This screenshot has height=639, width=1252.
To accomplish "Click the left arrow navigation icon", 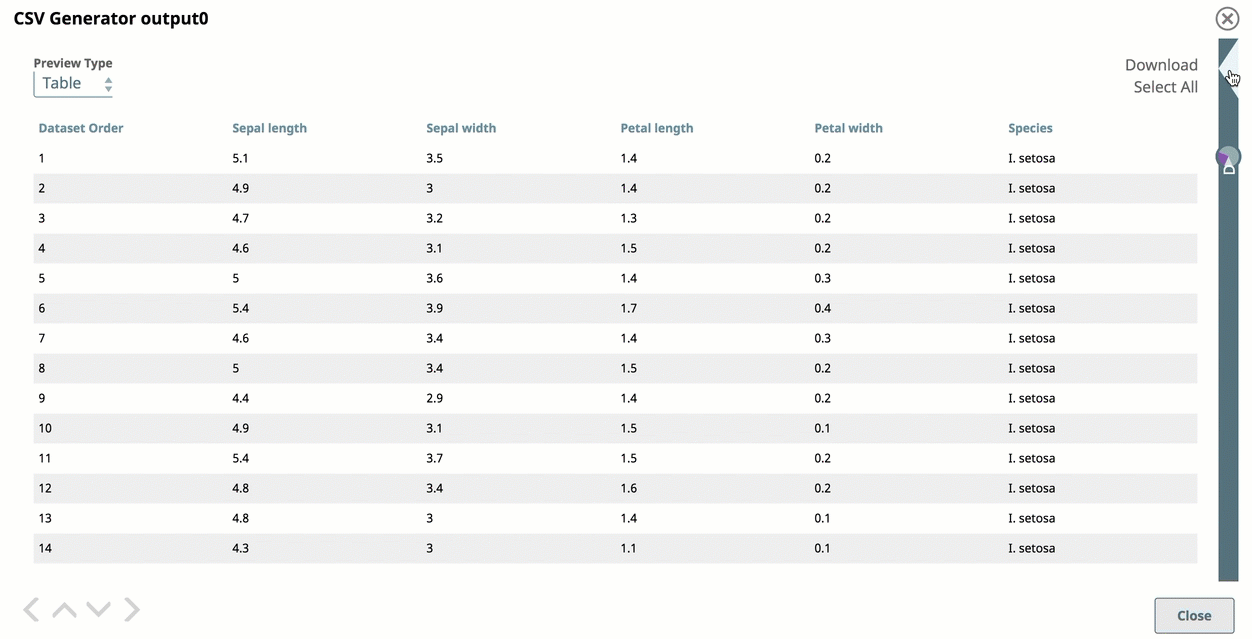I will point(32,609).
